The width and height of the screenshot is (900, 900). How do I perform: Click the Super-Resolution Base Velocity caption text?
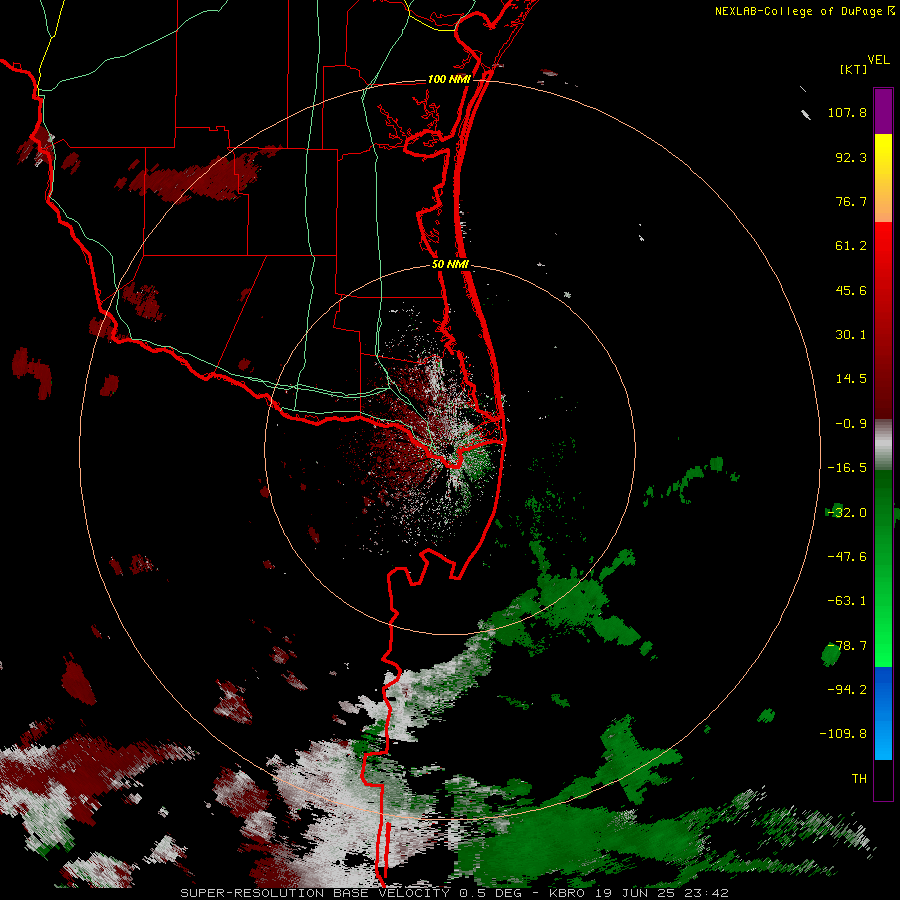[x=454, y=893]
